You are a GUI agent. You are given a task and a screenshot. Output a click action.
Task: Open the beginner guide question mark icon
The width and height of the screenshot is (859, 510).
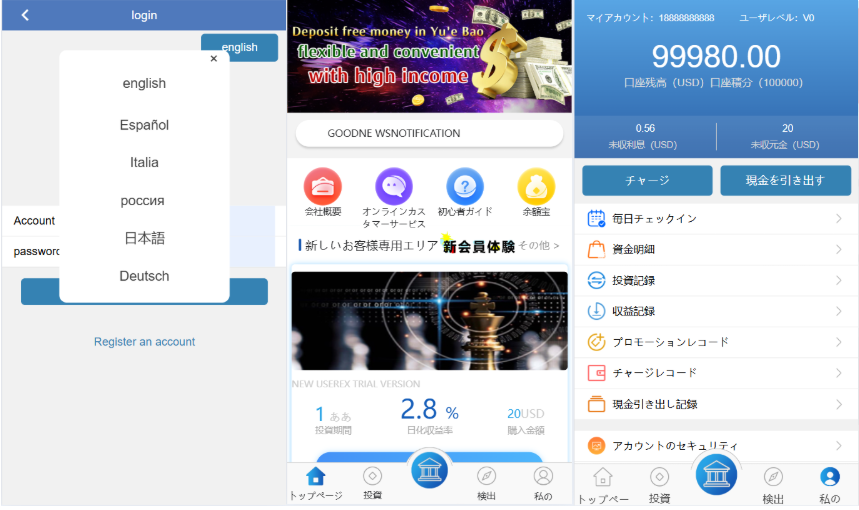pos(465,186)
